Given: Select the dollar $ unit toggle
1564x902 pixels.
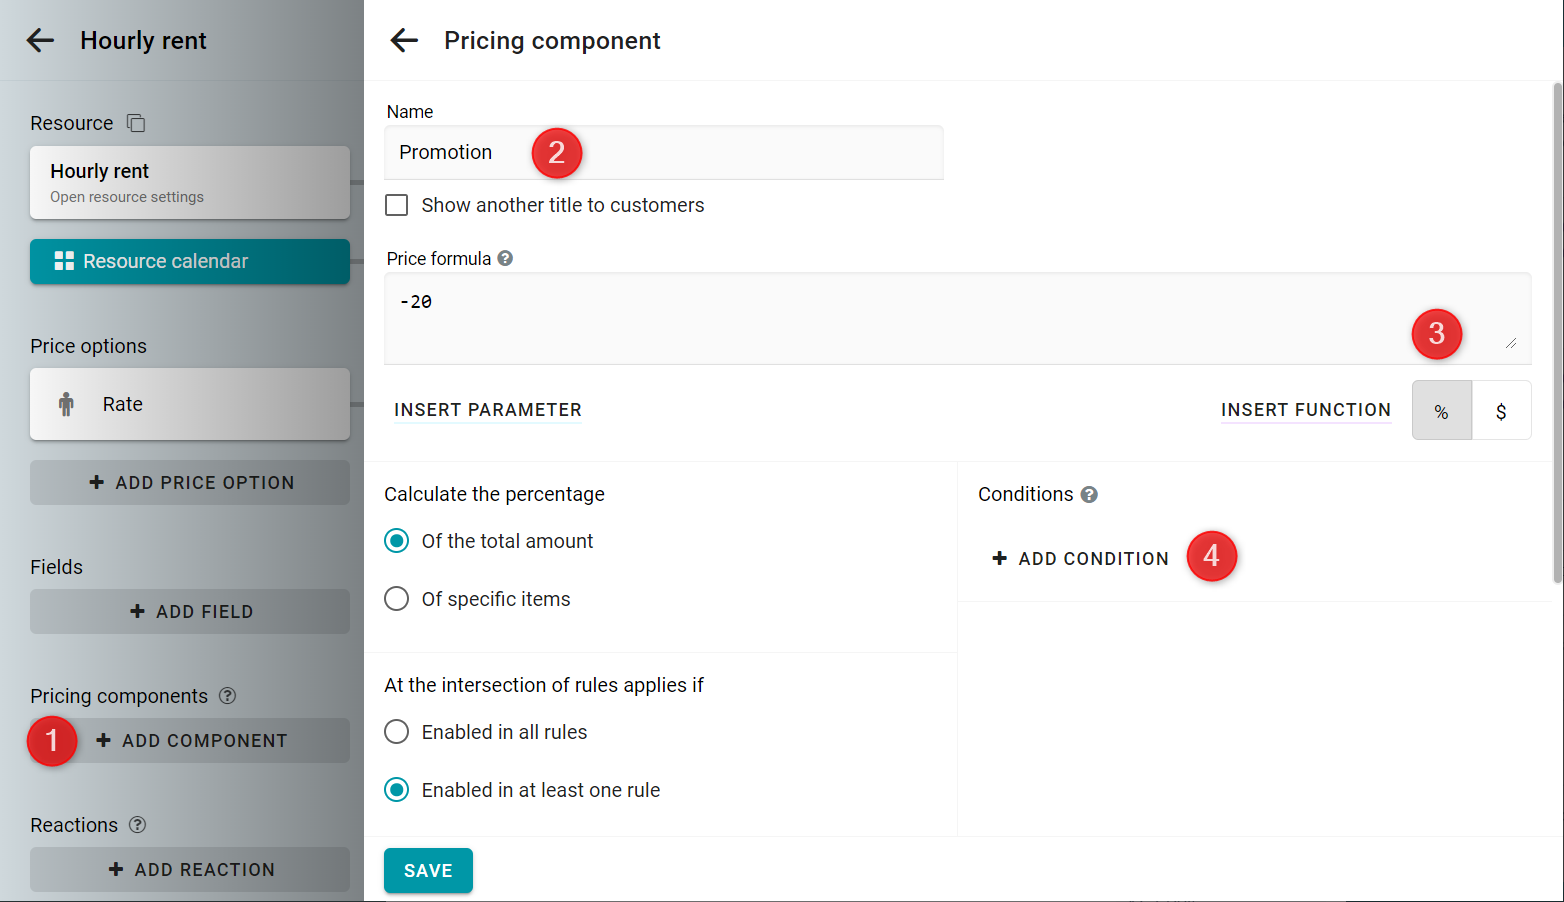Looking at the screenshot, I should pos(1501,410).
